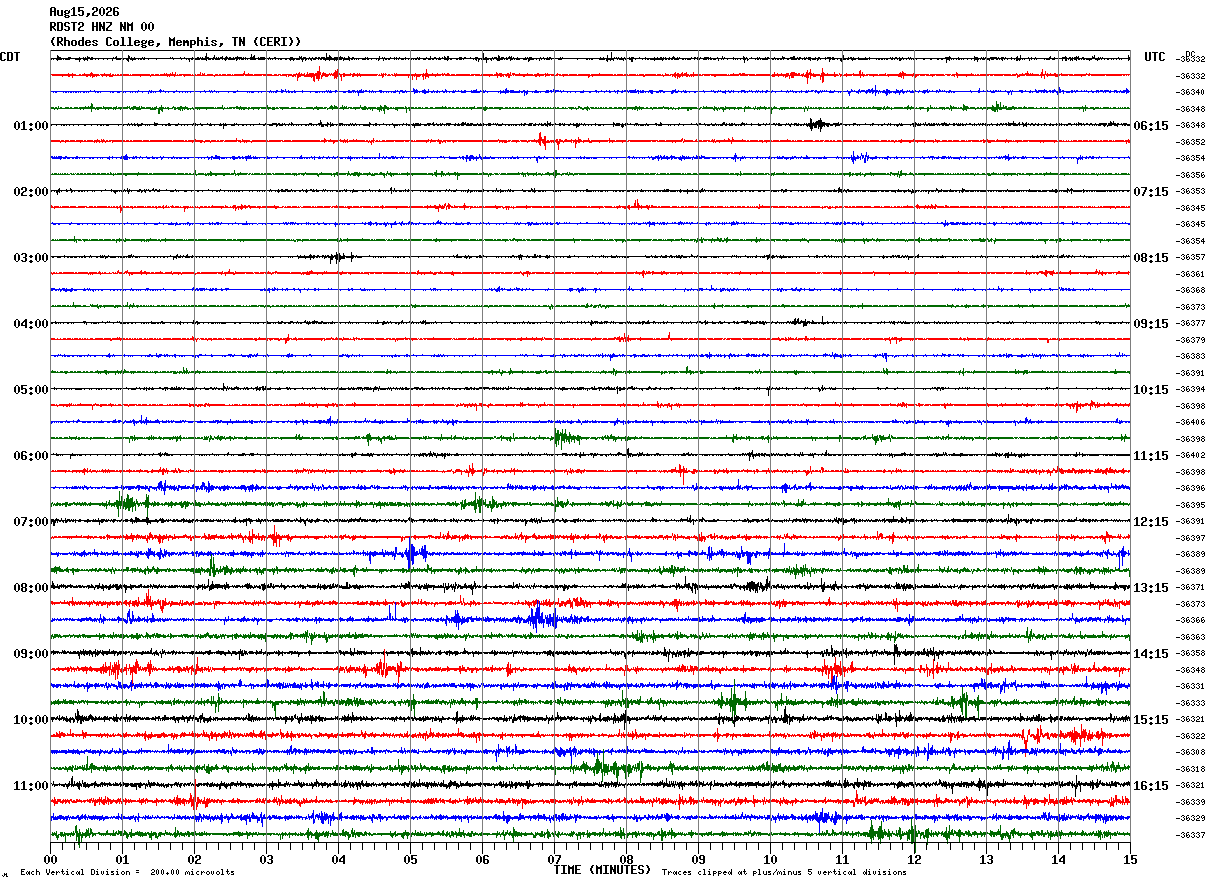Click the '11:00' CDT time label
1210x886 pixels.
coord(31,786)
